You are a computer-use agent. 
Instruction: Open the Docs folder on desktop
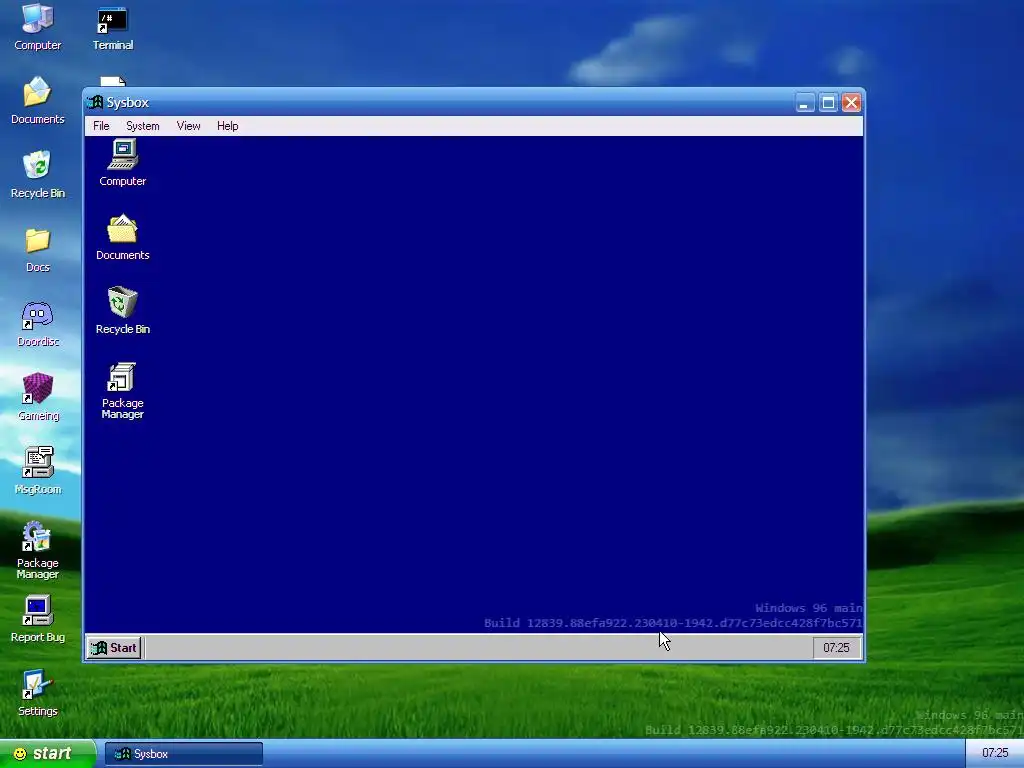[38, 249]
